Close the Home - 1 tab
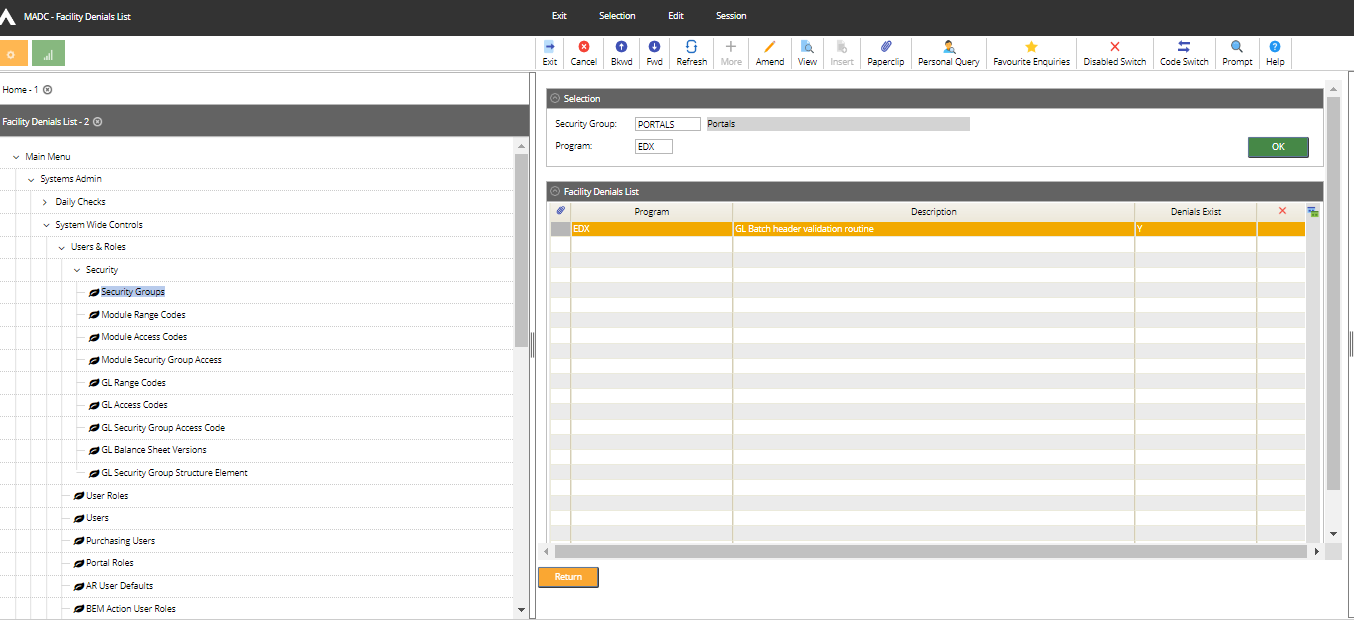Image resolution: width=1354 pixels, height=621 pixels. 47,90
